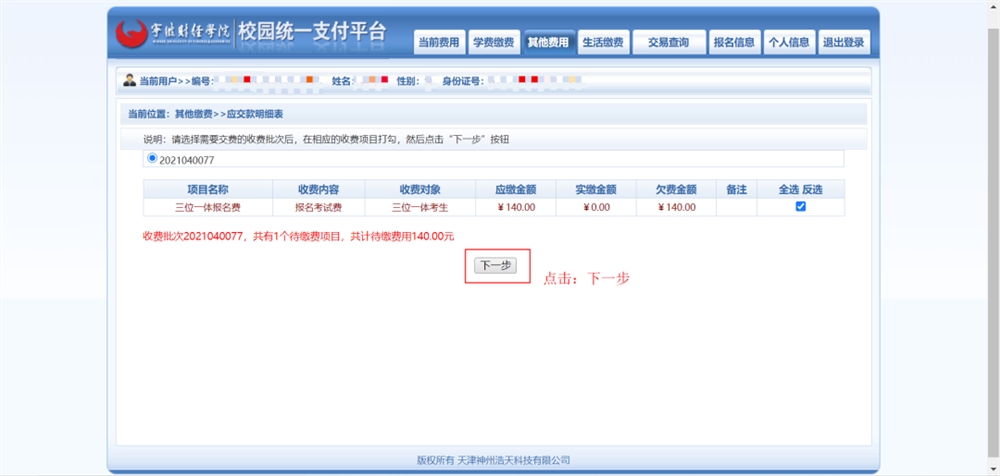Click the 说明 instruction line
Viewport: 1000px width, 476px height.
[326, 140]
